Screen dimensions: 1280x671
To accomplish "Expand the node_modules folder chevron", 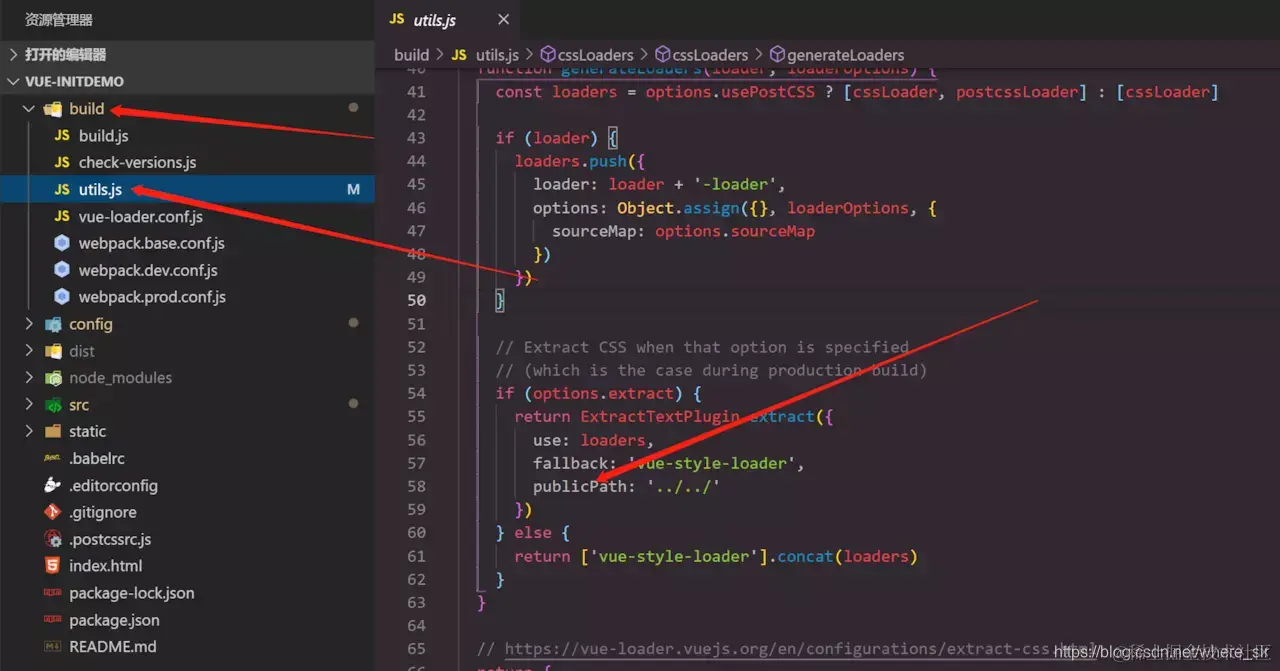I will click(28, 378).
